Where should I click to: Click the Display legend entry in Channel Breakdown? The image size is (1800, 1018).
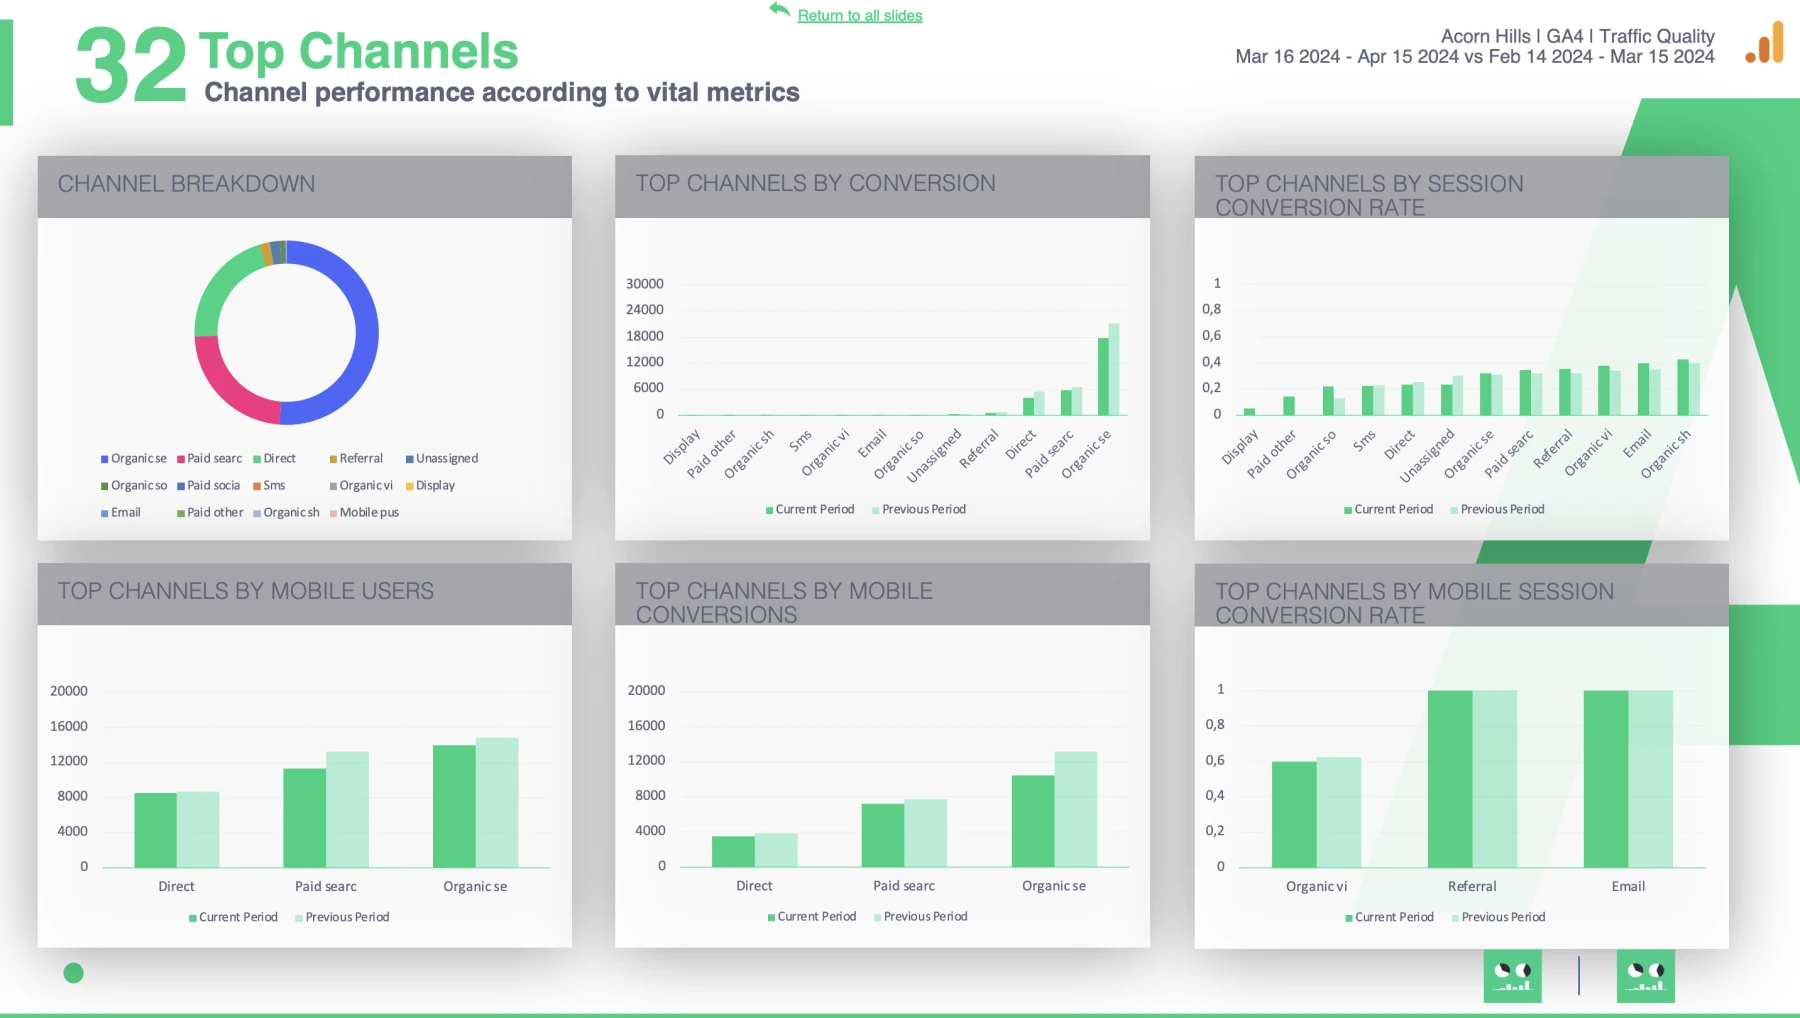tap(430, 486)
